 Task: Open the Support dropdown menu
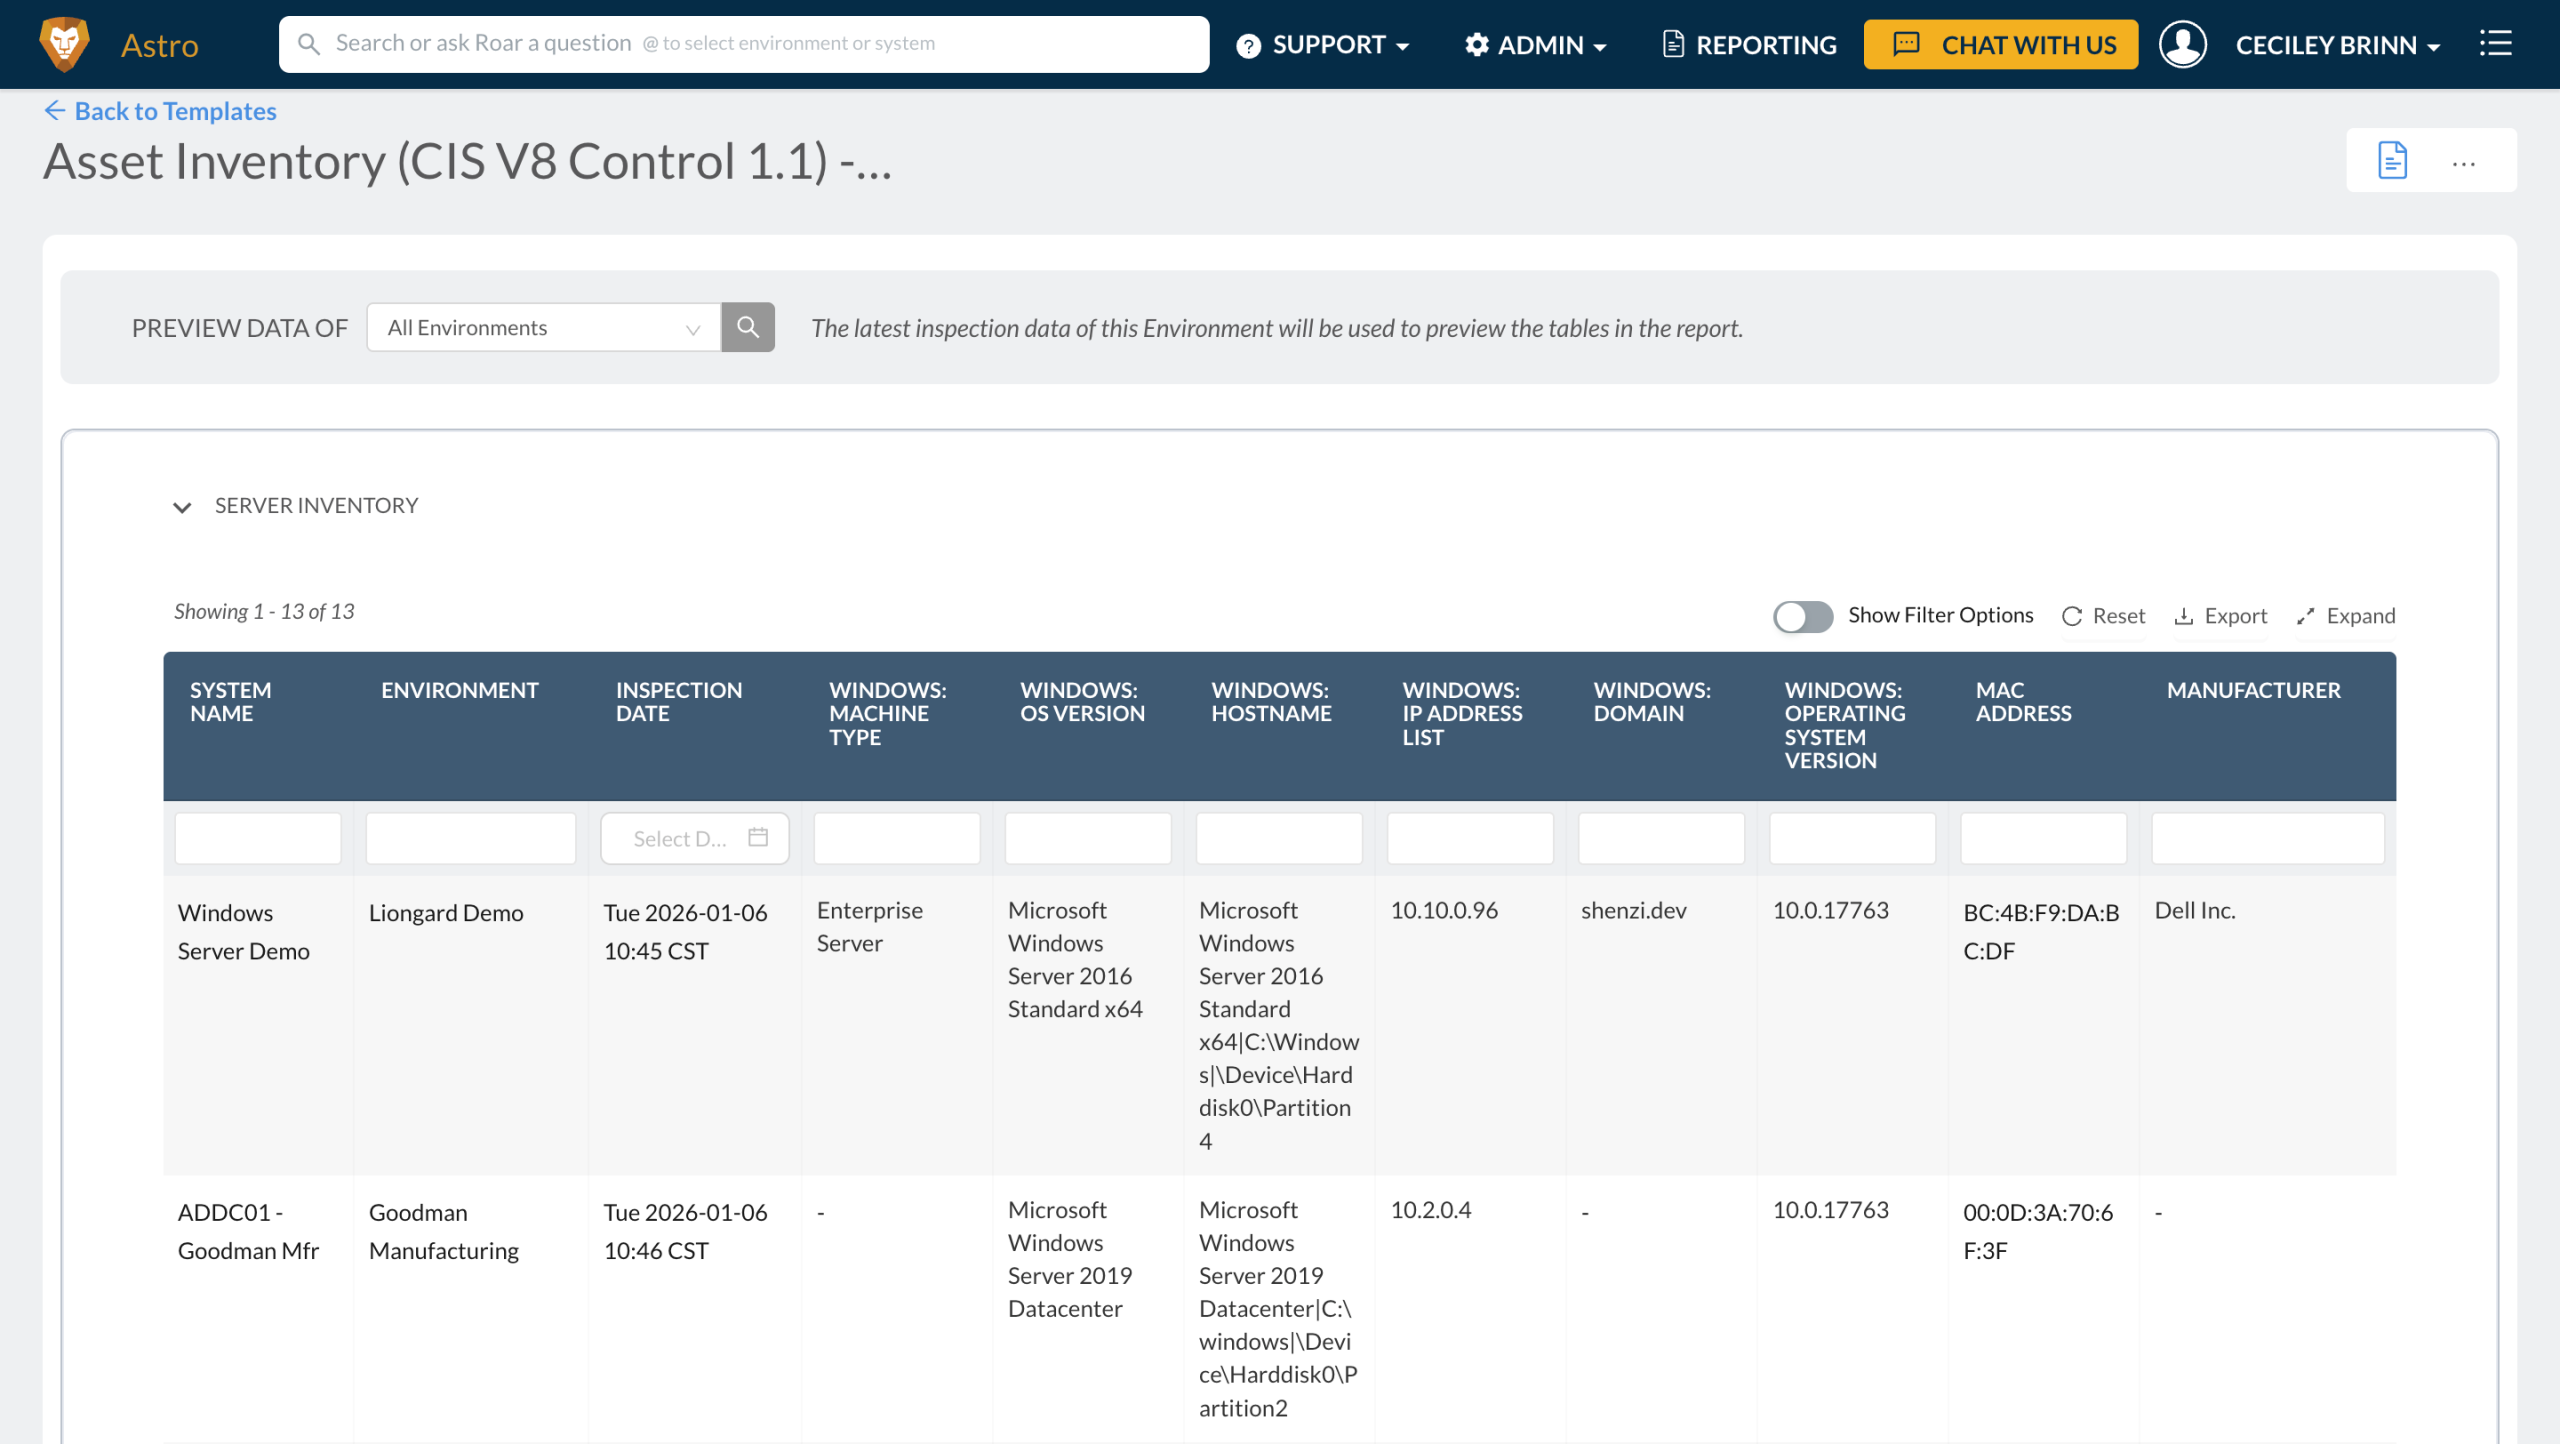click(1323, 45)
